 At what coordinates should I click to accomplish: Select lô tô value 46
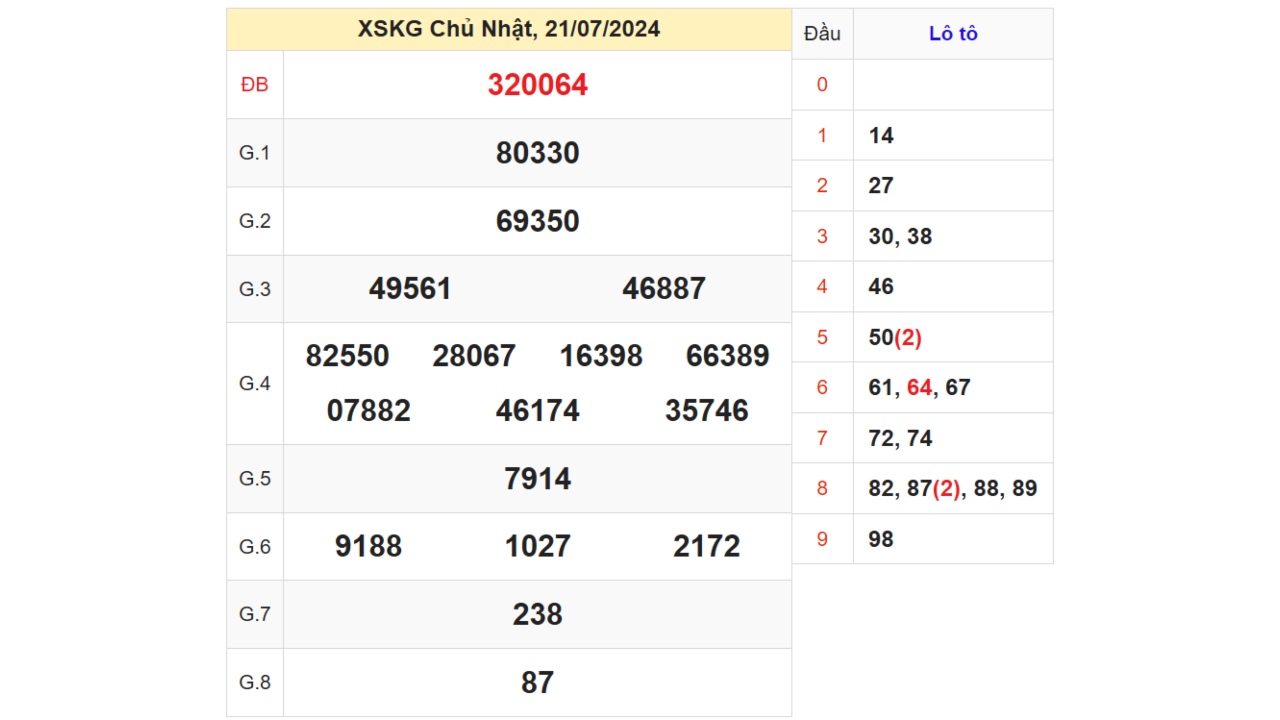click(881, 287)
